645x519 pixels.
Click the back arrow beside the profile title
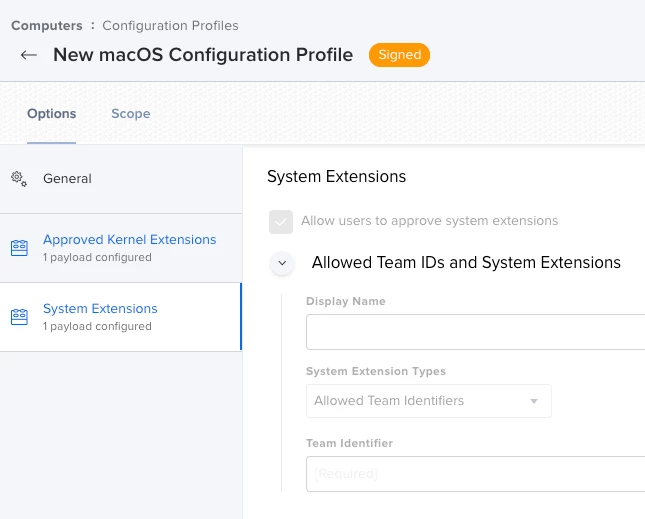(x=29, y=55)
